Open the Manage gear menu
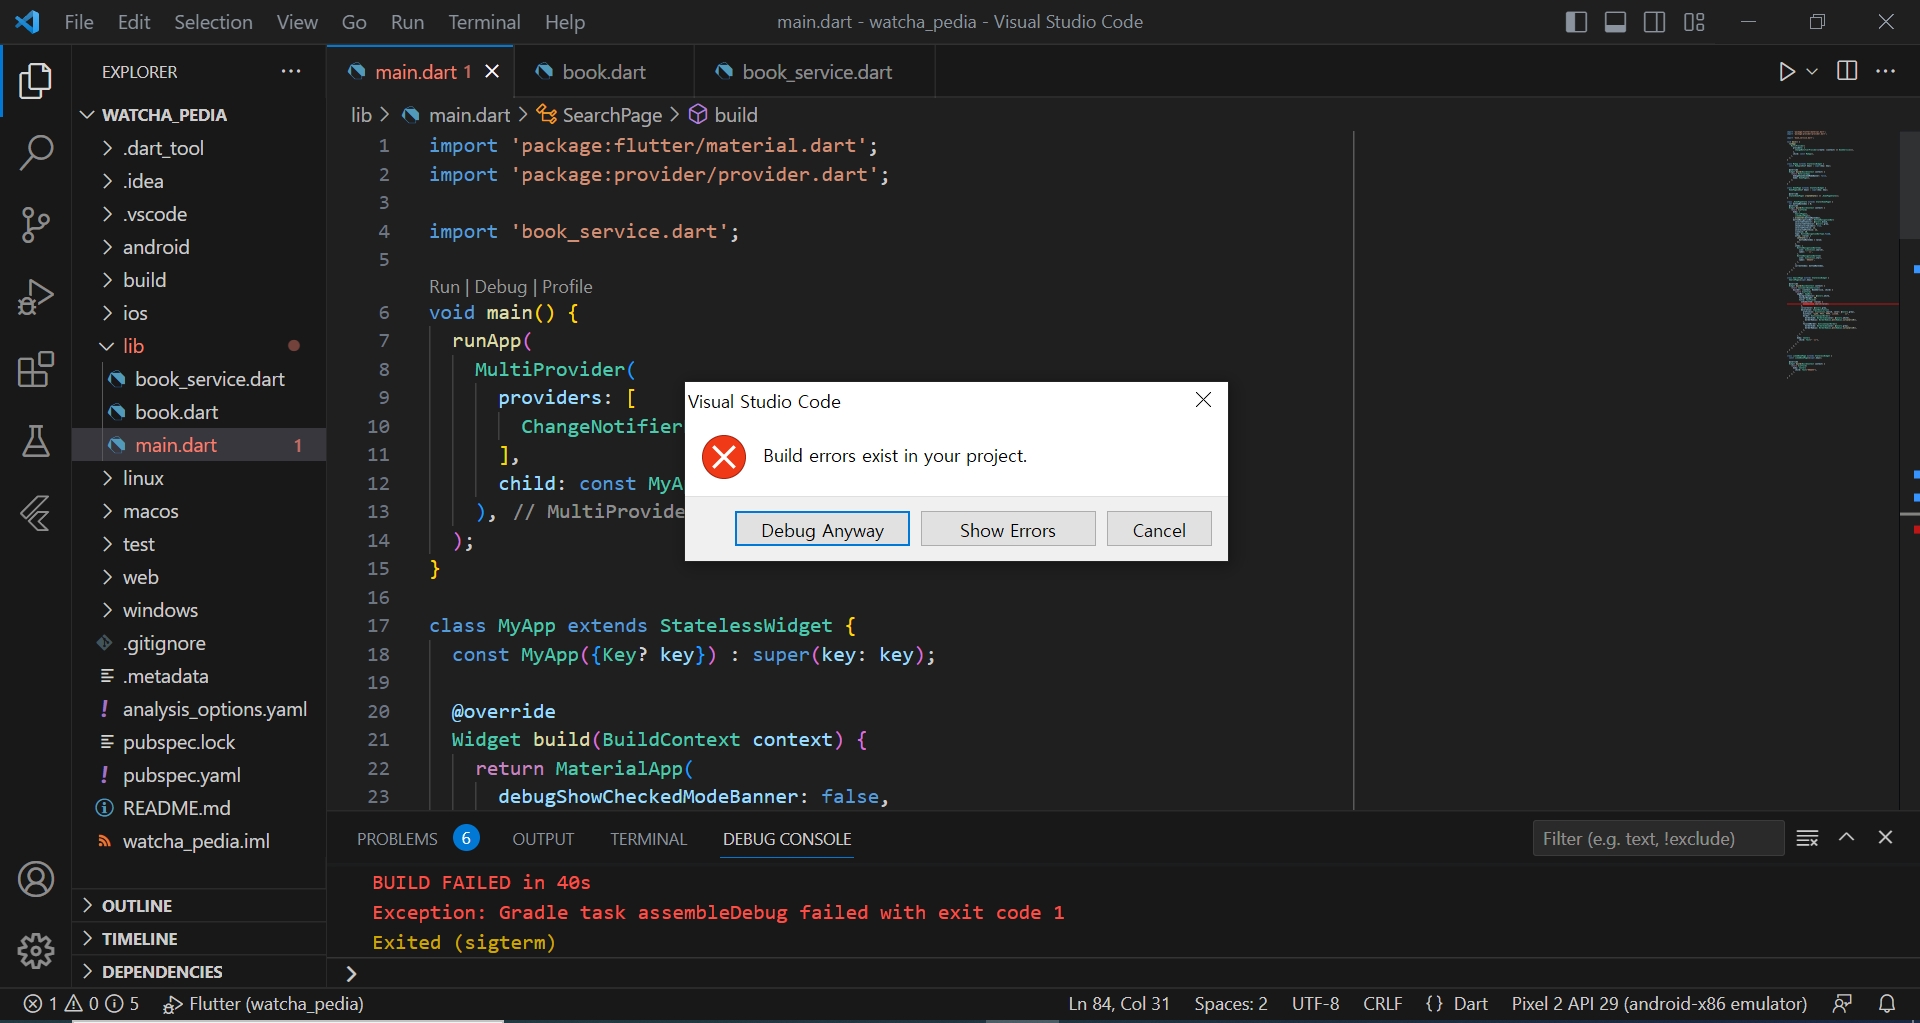1920x1023 pixels. [36, 951]
